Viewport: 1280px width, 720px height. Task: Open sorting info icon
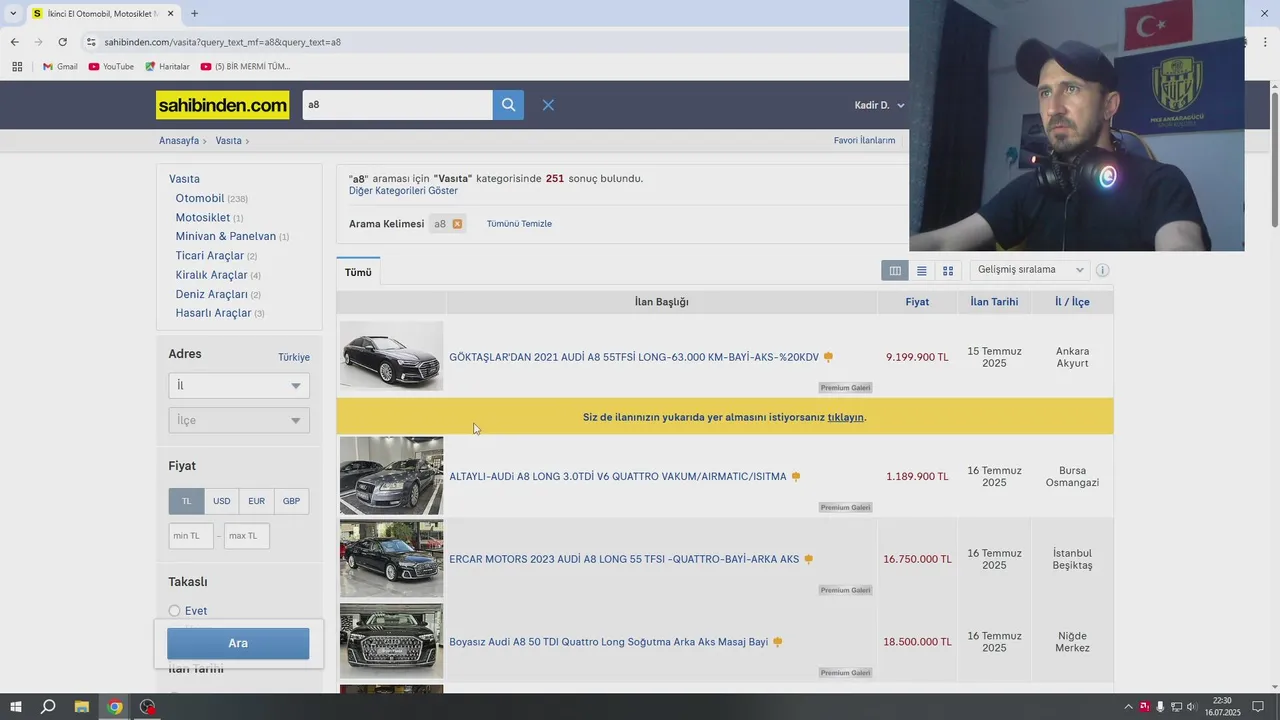tap(1102, 270)
